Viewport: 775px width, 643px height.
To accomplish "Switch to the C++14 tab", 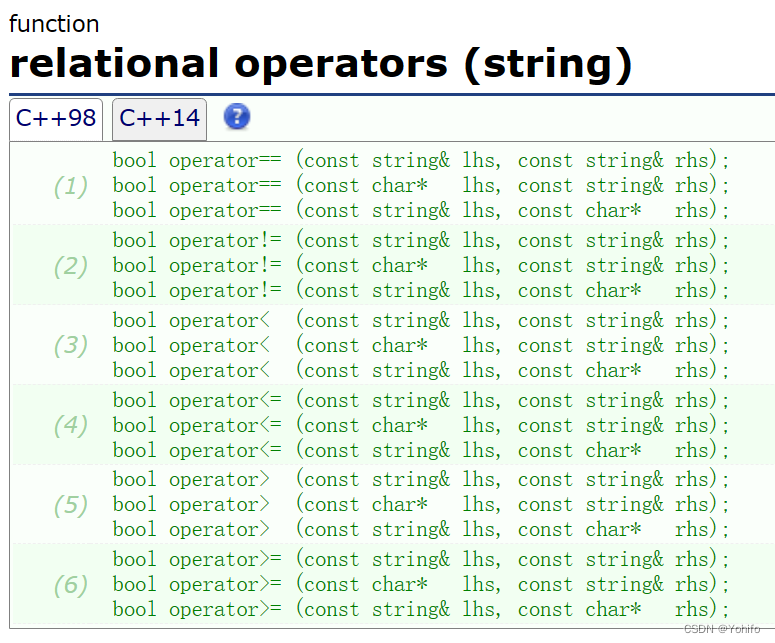I will (x=159, y=119).
